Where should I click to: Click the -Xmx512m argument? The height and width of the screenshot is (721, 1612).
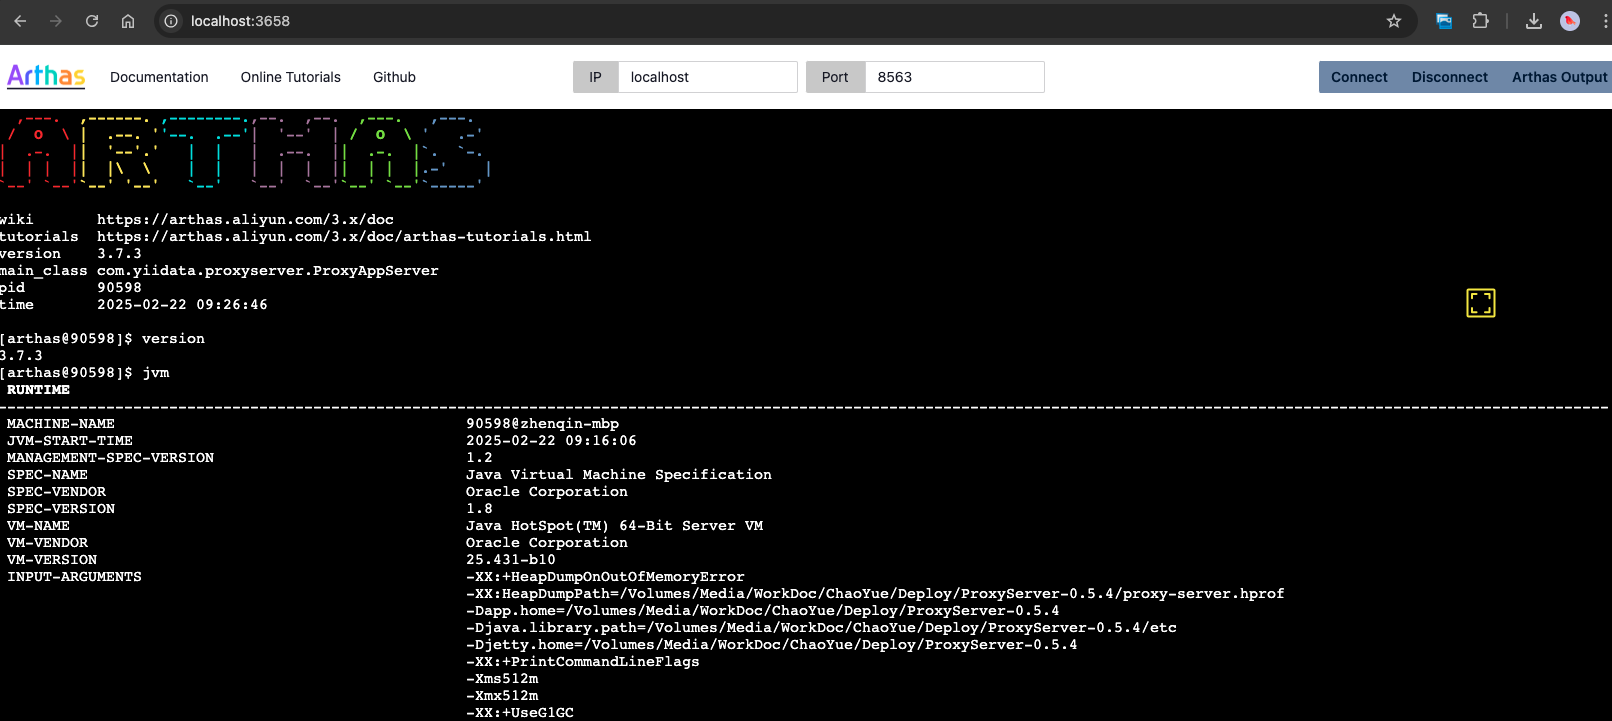pyautogui.click(x=502, y=695)
